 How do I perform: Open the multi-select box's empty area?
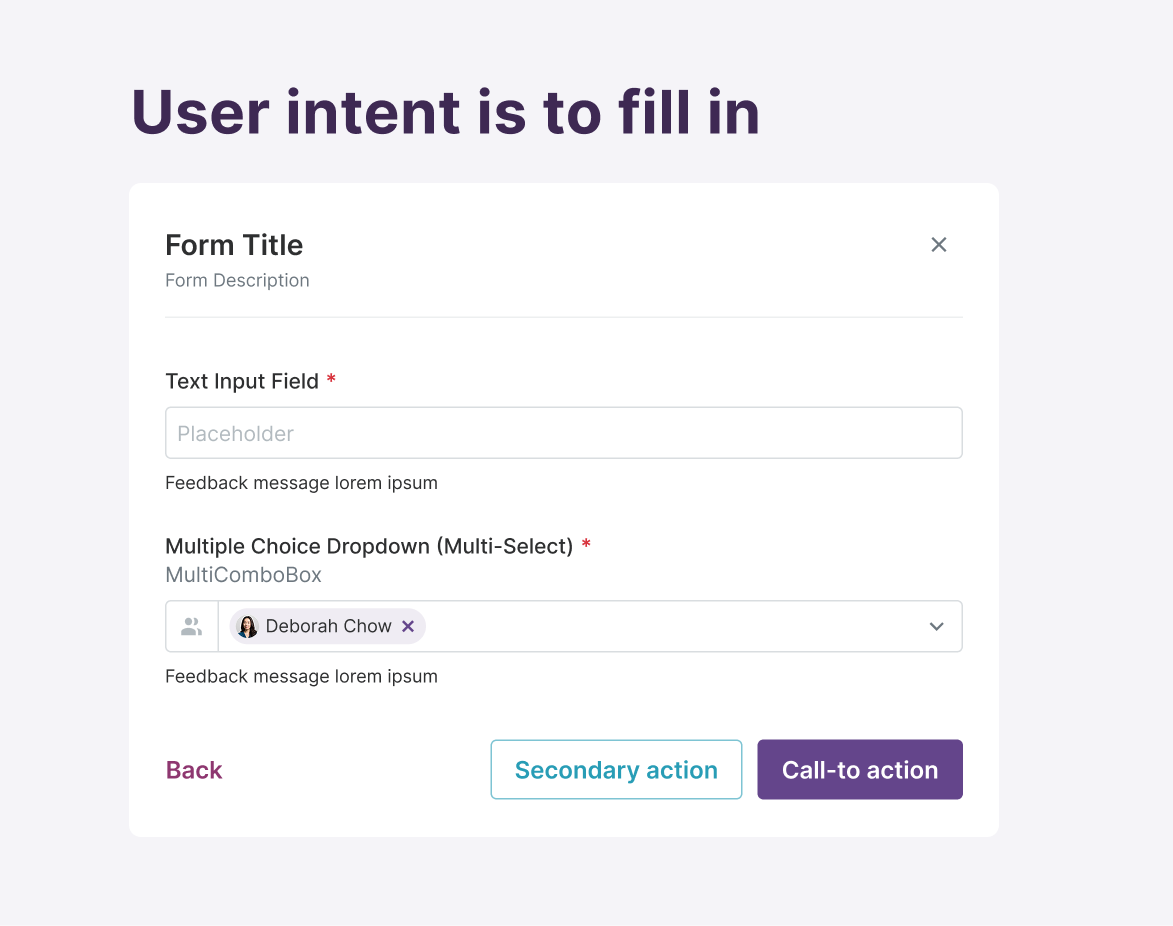click(x=673, y=626)
